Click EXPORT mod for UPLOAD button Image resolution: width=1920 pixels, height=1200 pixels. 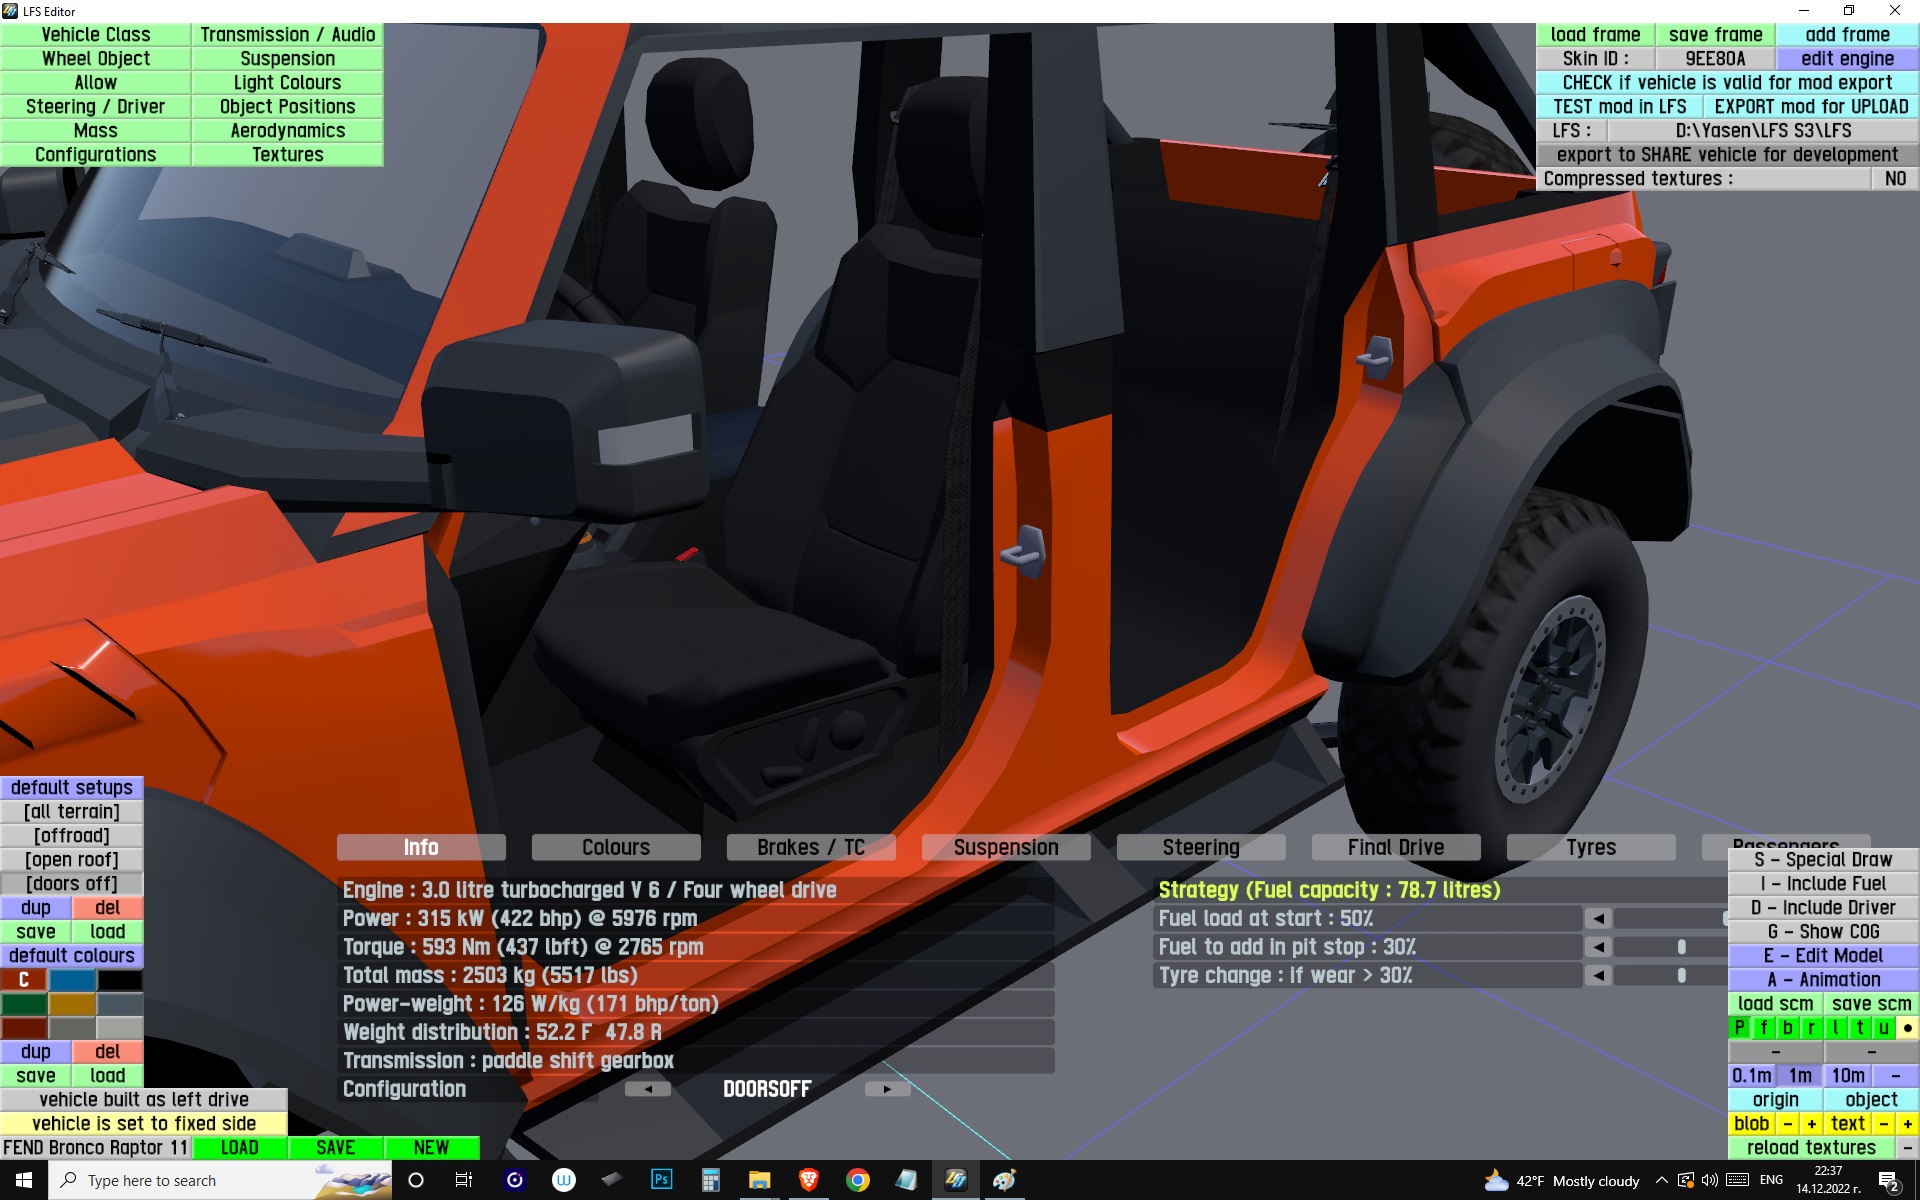point(1810,107)
